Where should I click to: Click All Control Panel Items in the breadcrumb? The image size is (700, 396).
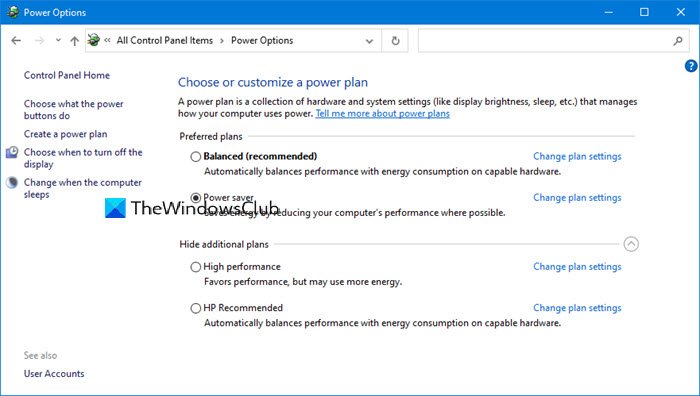coord(165,40)
